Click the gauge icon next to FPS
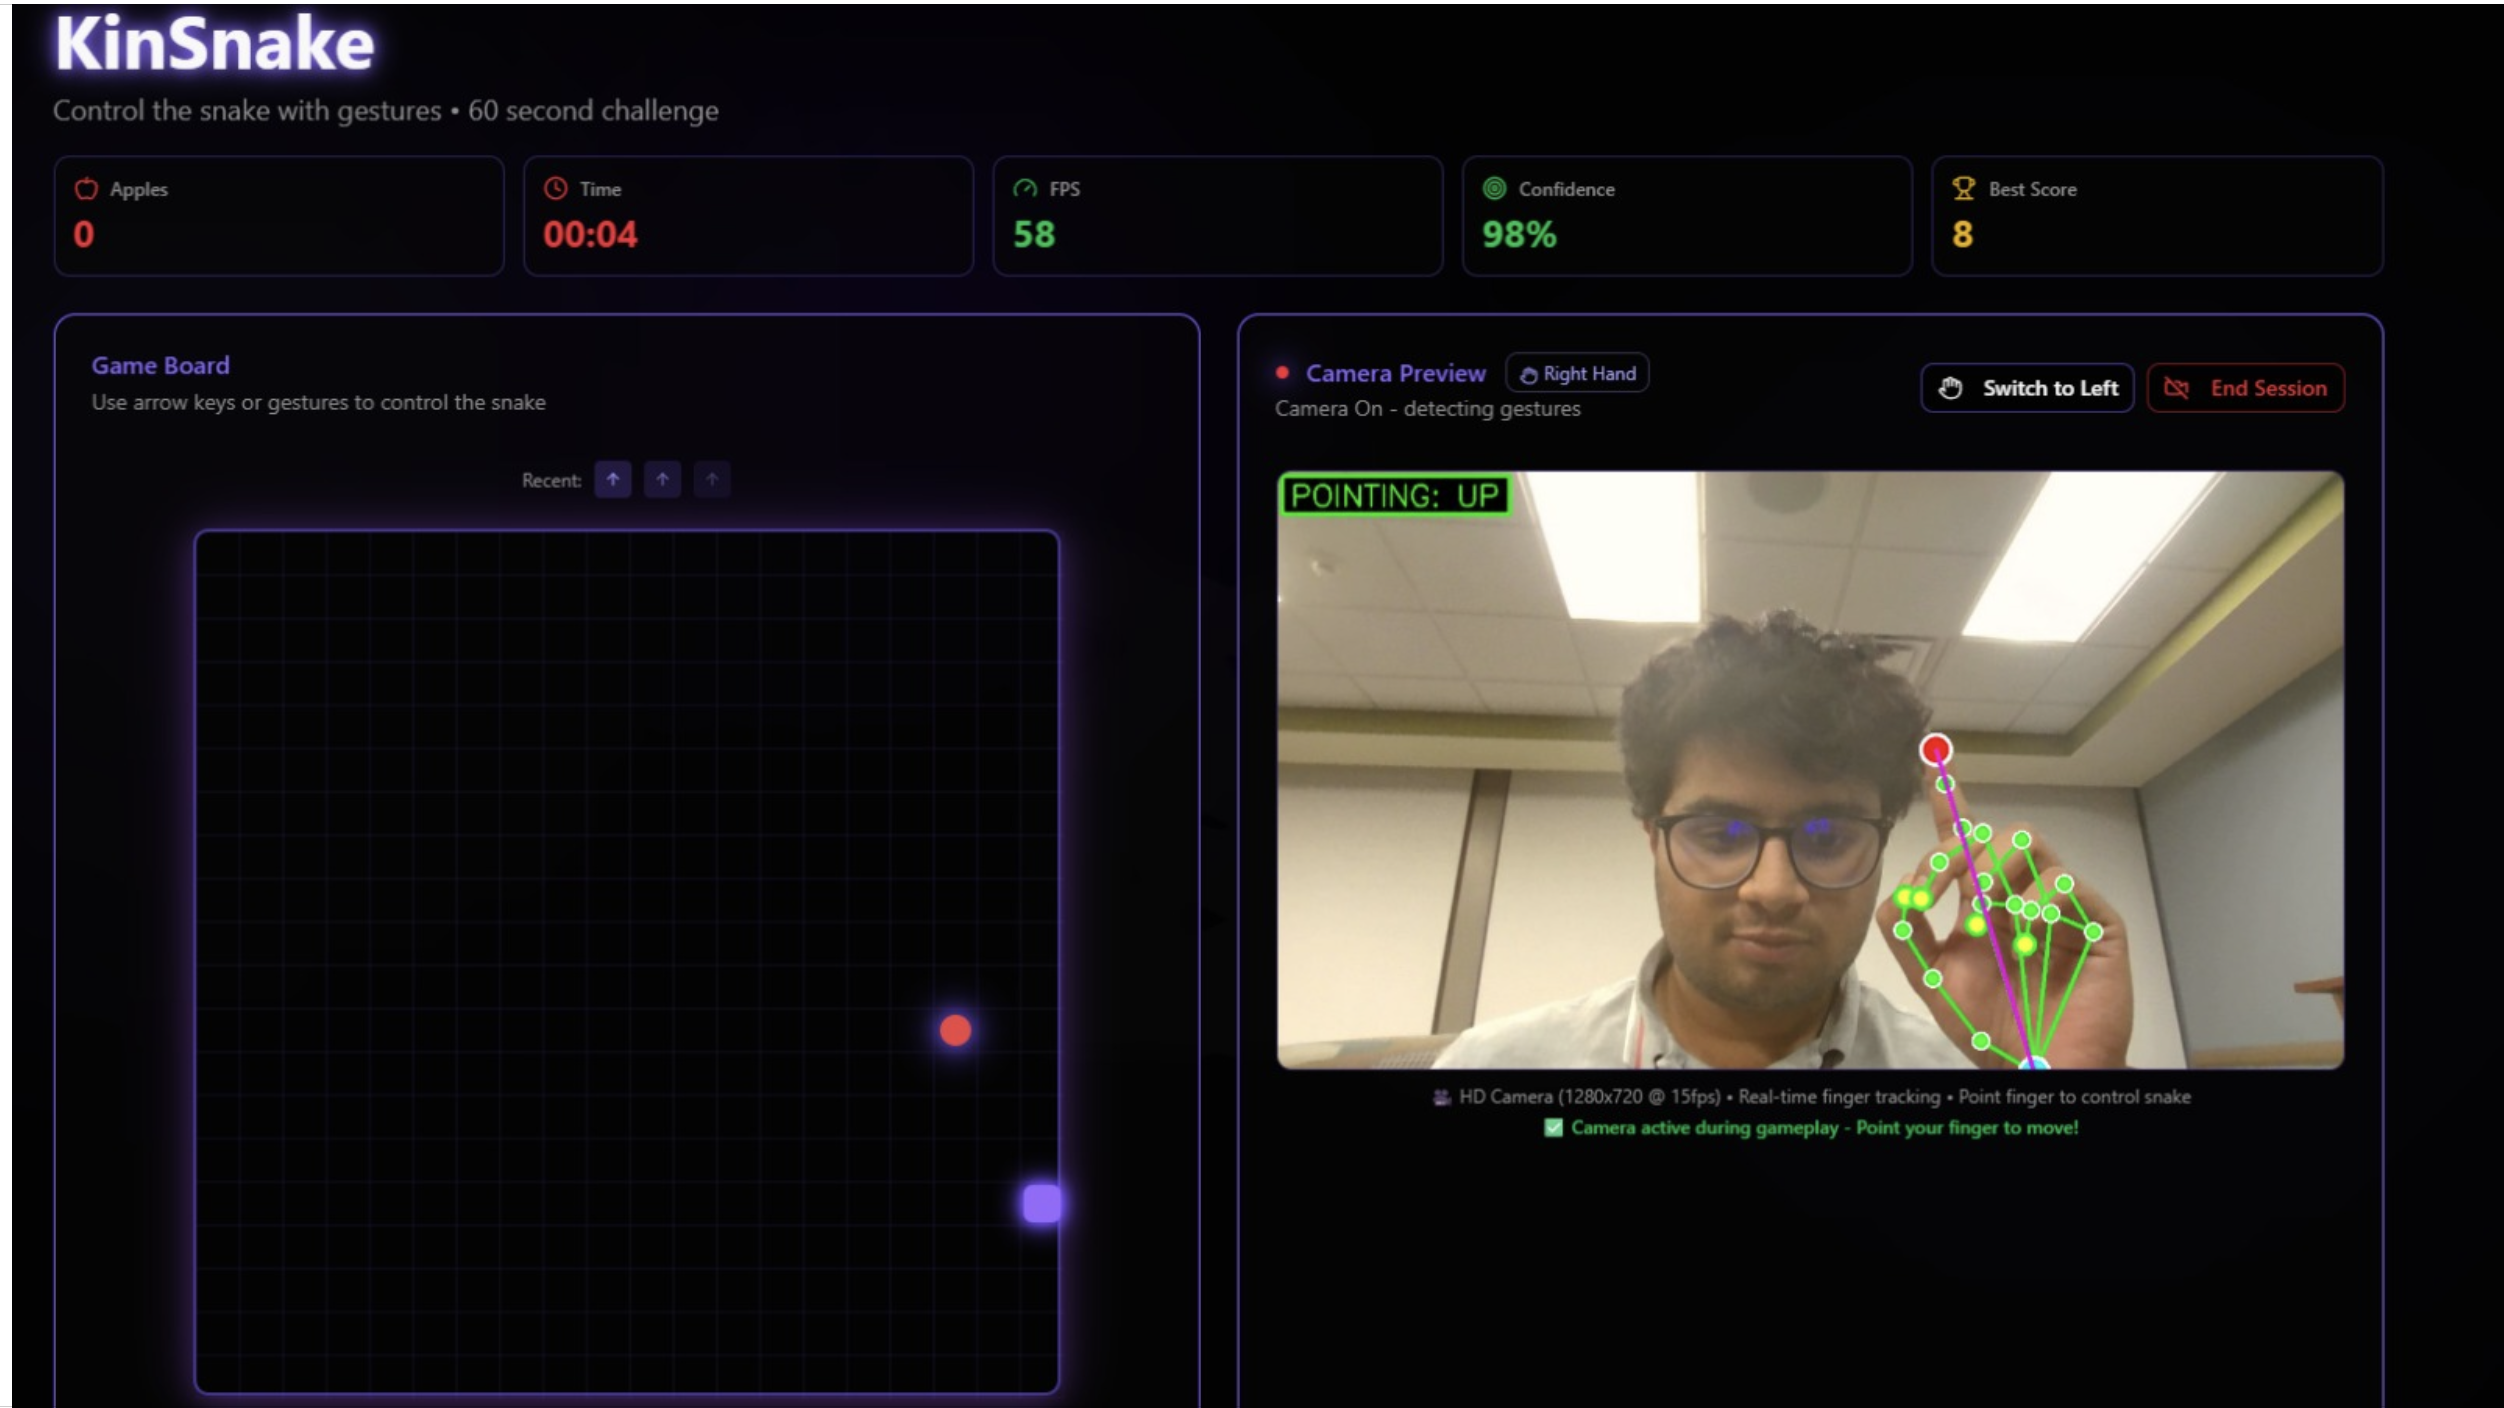This screenshot has height=1408, width=2504. (1025, 188)
